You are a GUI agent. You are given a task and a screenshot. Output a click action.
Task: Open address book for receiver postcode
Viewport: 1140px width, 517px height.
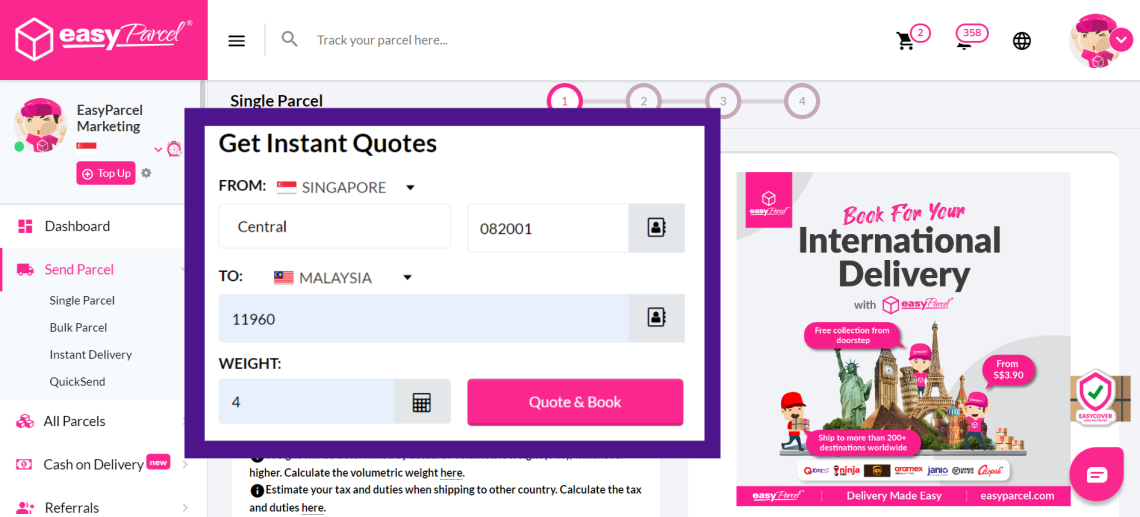click(x=656, y=318)
